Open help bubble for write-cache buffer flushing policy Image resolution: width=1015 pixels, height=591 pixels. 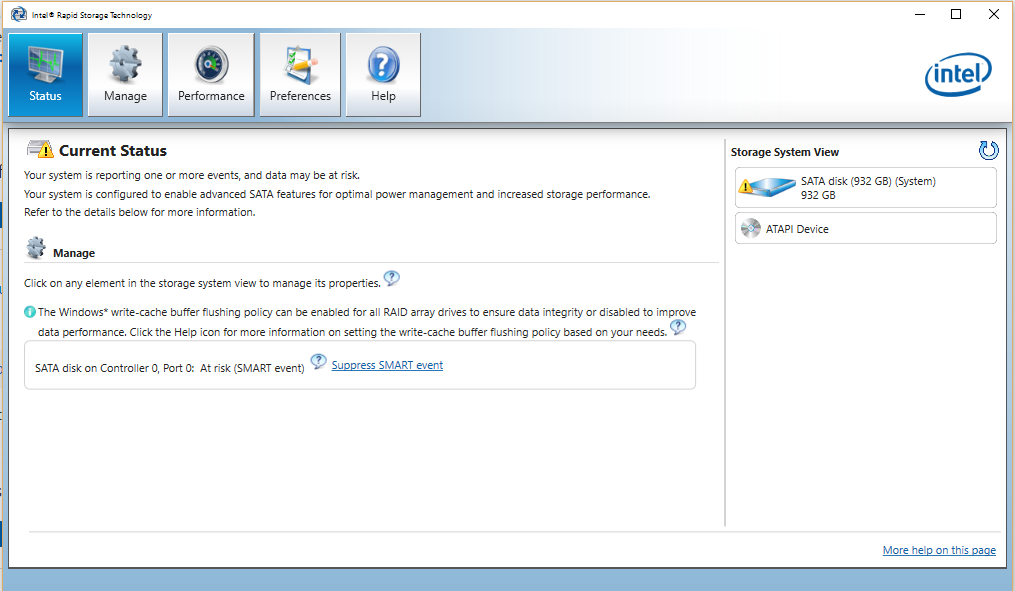(678, 327)
